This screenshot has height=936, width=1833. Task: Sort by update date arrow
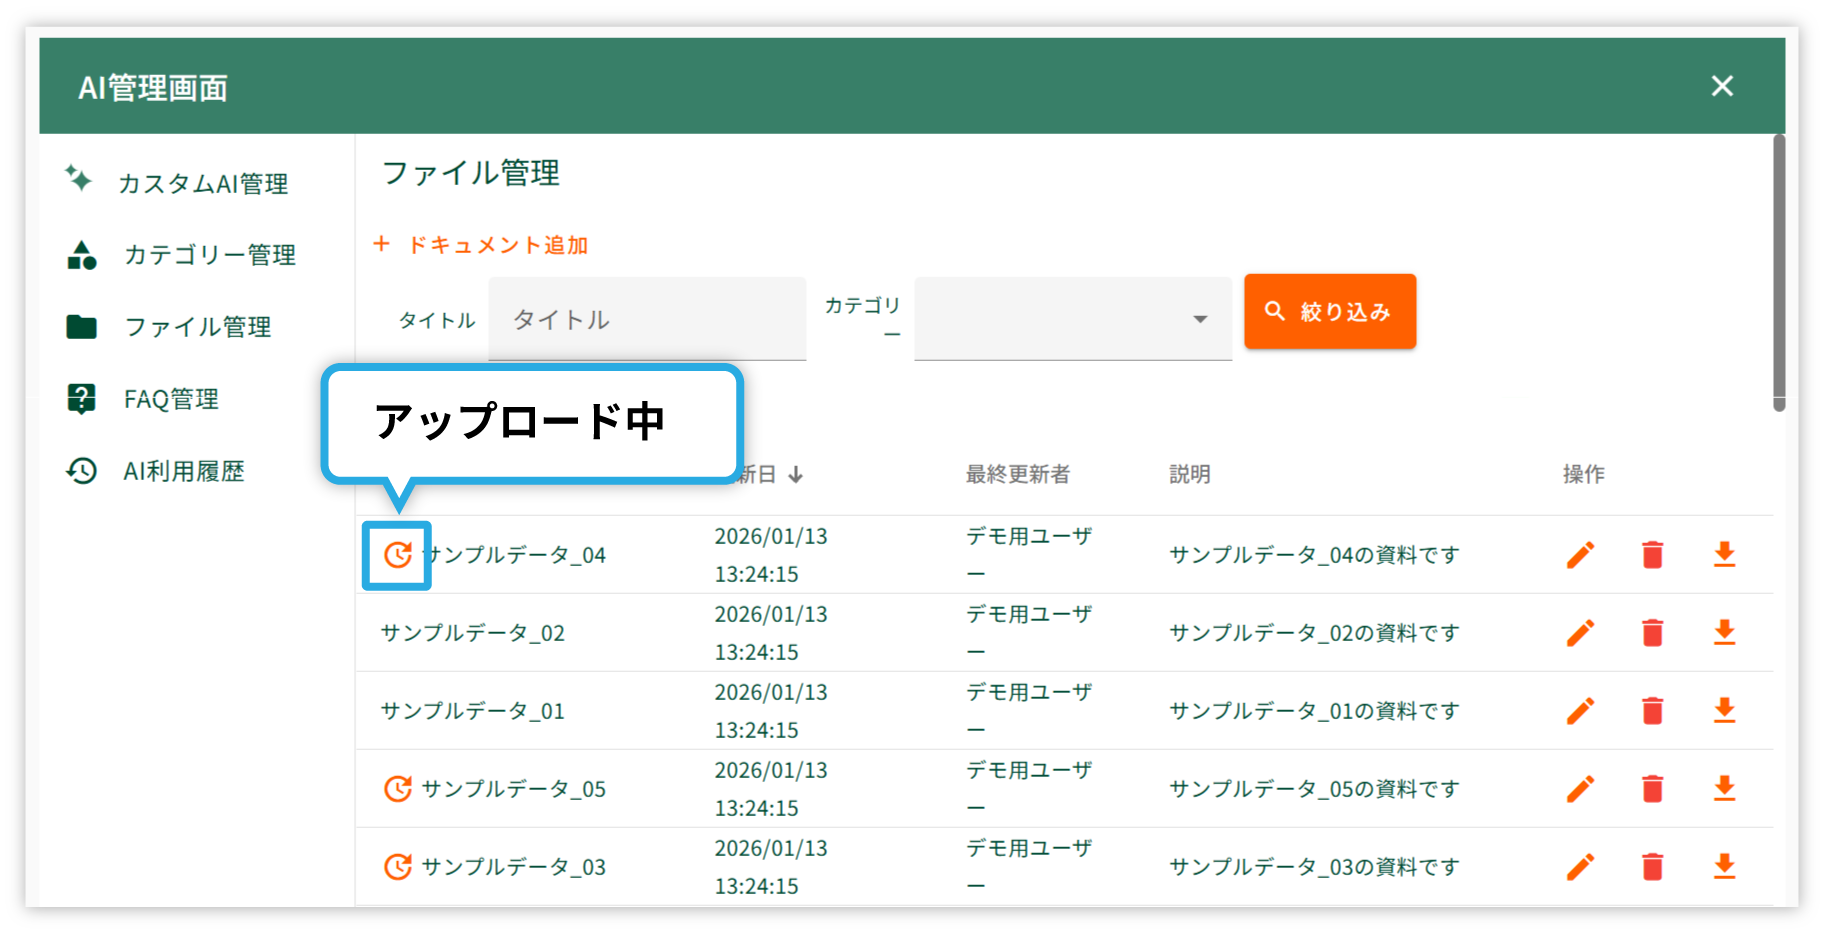796,475
